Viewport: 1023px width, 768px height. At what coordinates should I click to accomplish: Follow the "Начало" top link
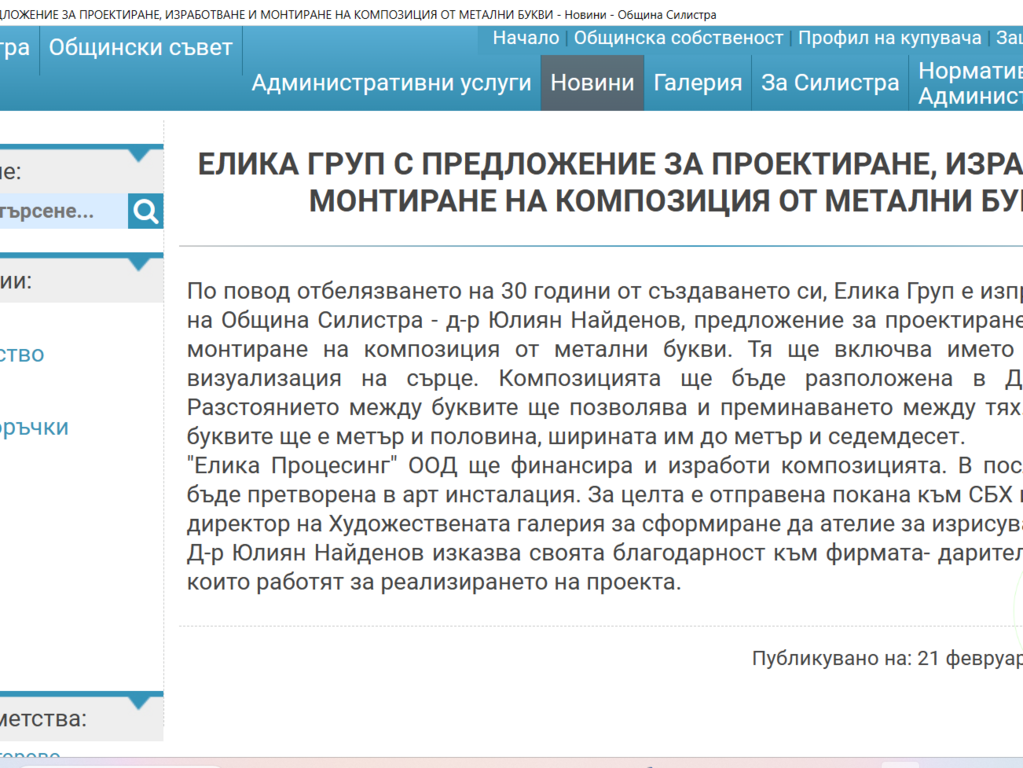point(526,38)
